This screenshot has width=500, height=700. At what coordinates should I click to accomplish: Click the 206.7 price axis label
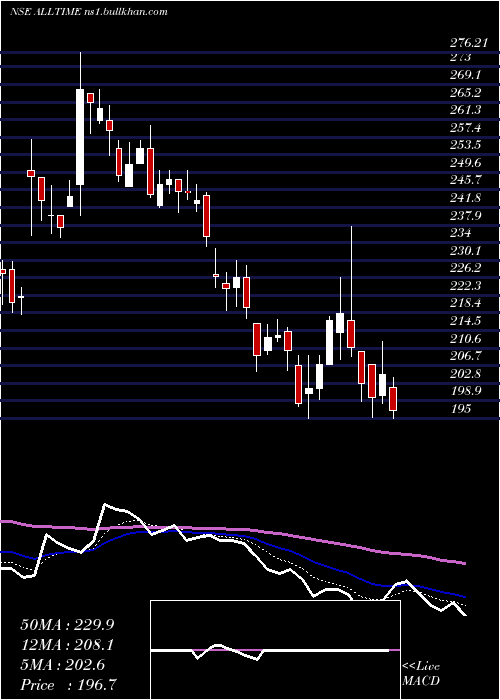pos(465,356)
